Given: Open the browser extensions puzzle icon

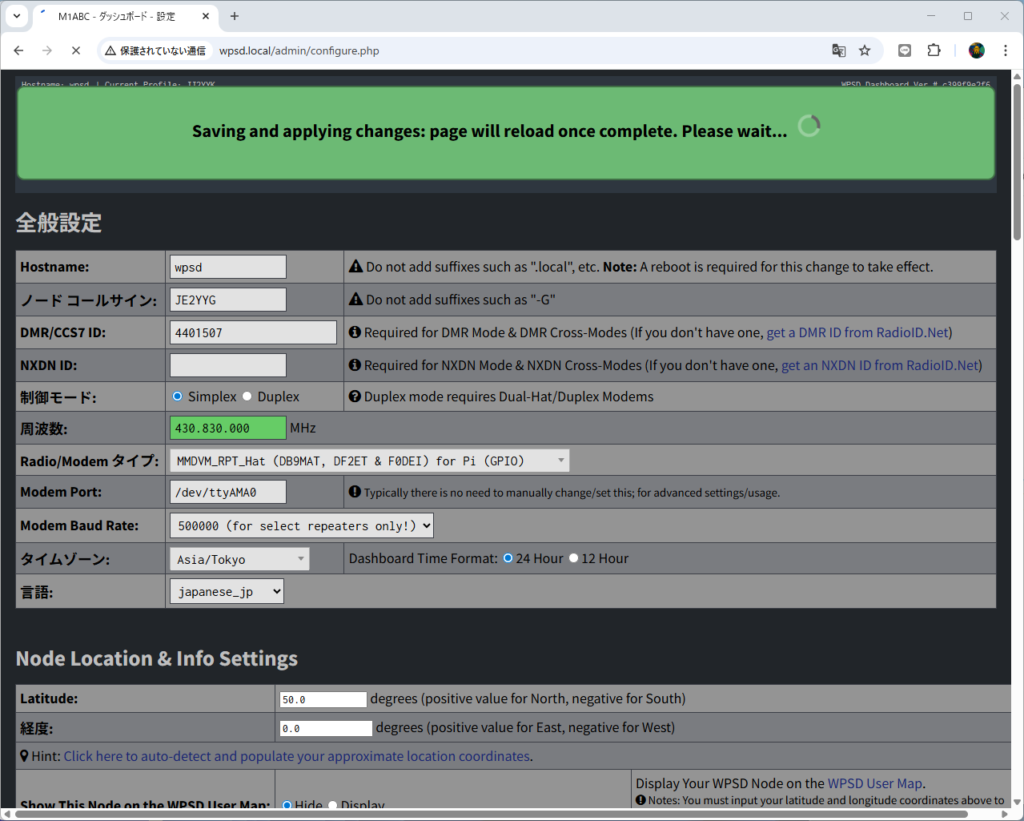Looking at the screenshot, I should (x=934, y=50).
